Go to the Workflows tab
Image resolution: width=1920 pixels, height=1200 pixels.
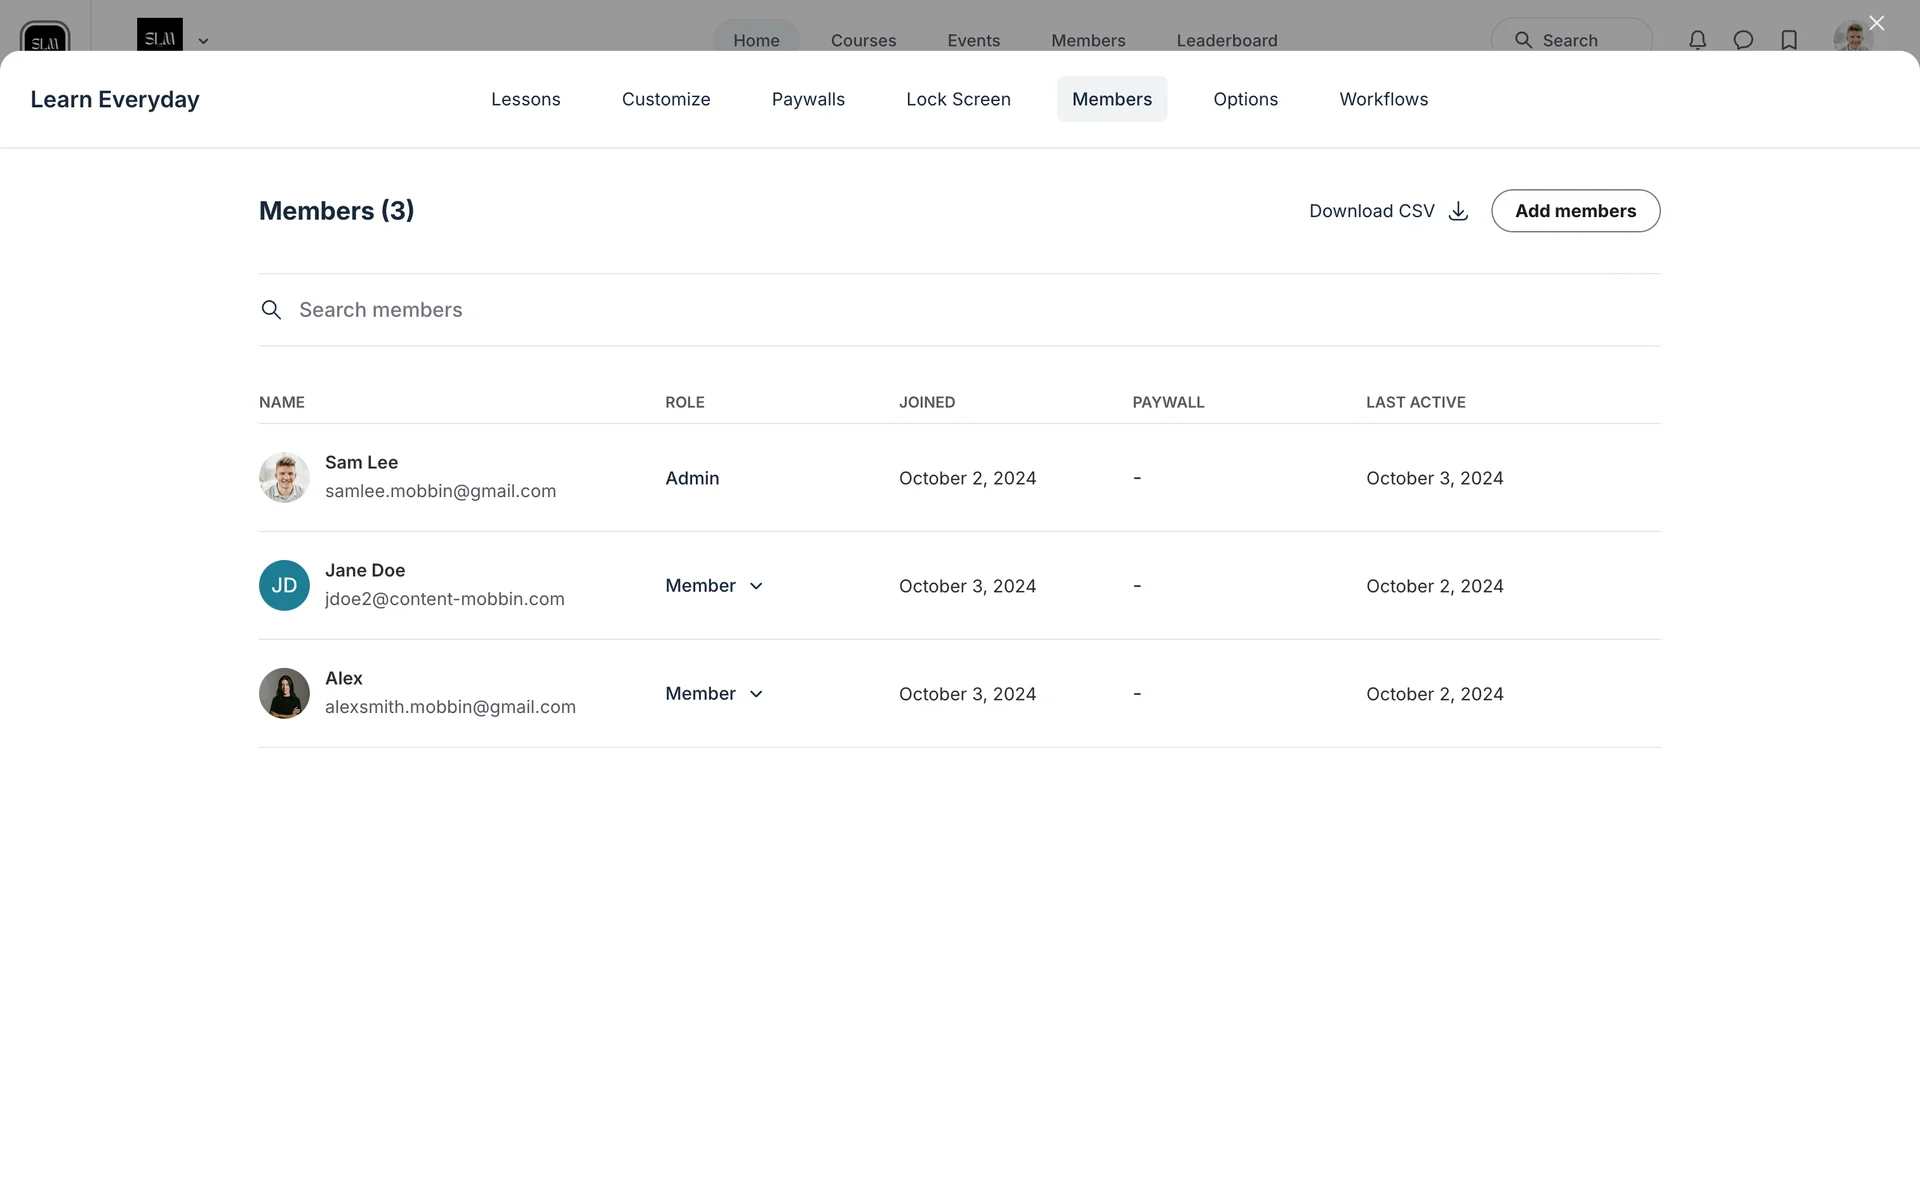[x=1383, y=99]
